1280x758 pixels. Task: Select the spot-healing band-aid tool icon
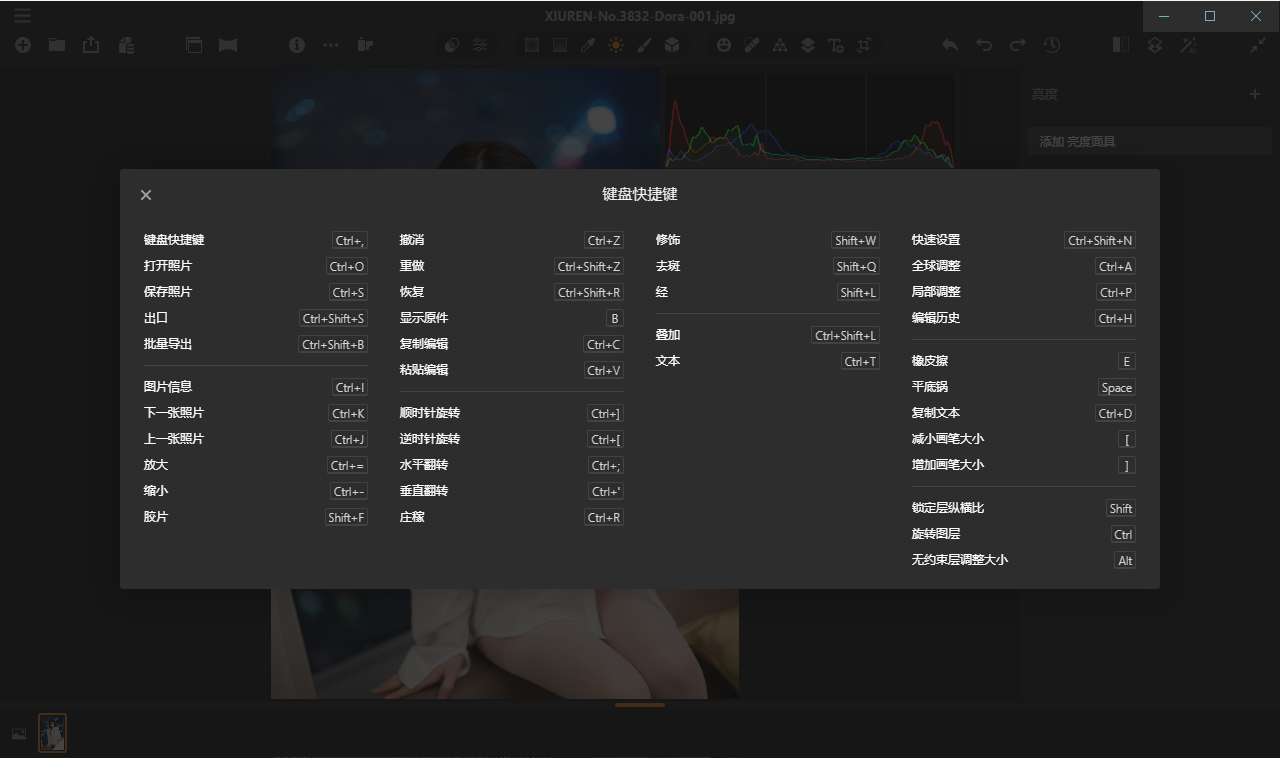(x=752, y=45)
